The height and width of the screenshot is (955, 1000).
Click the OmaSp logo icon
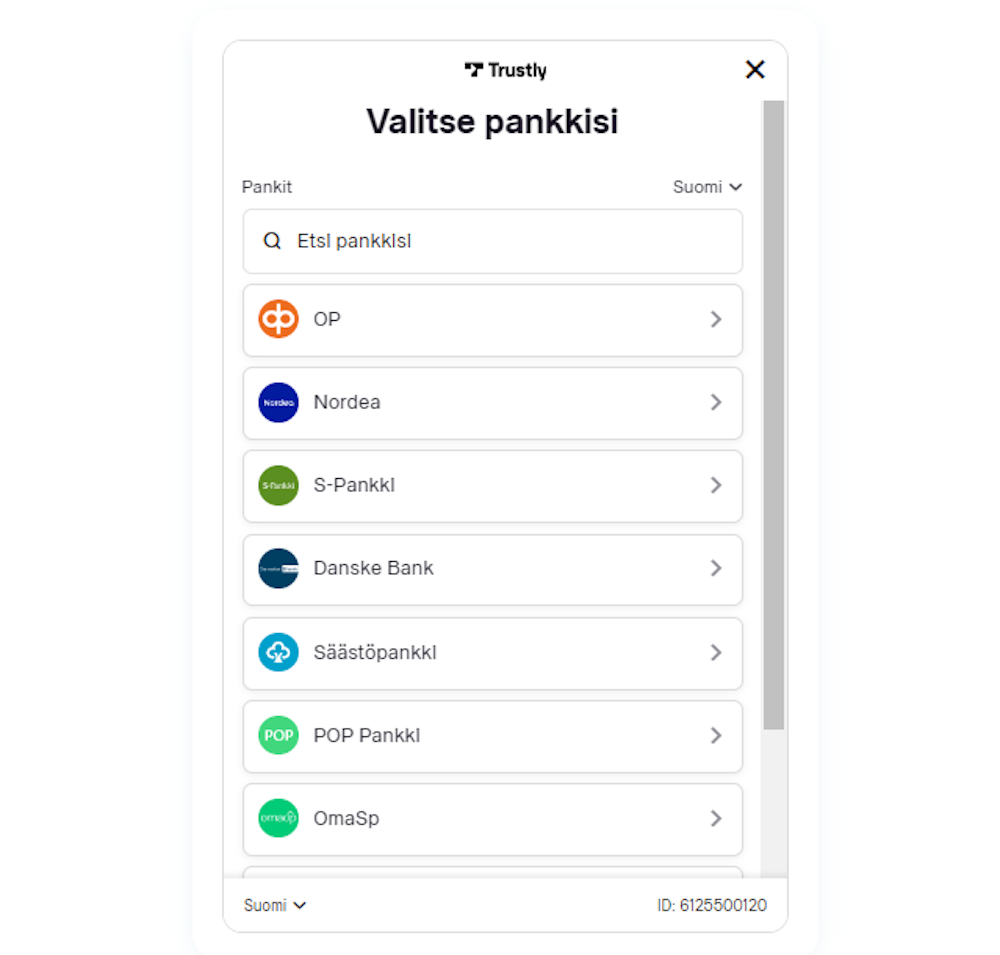(278, 819)
